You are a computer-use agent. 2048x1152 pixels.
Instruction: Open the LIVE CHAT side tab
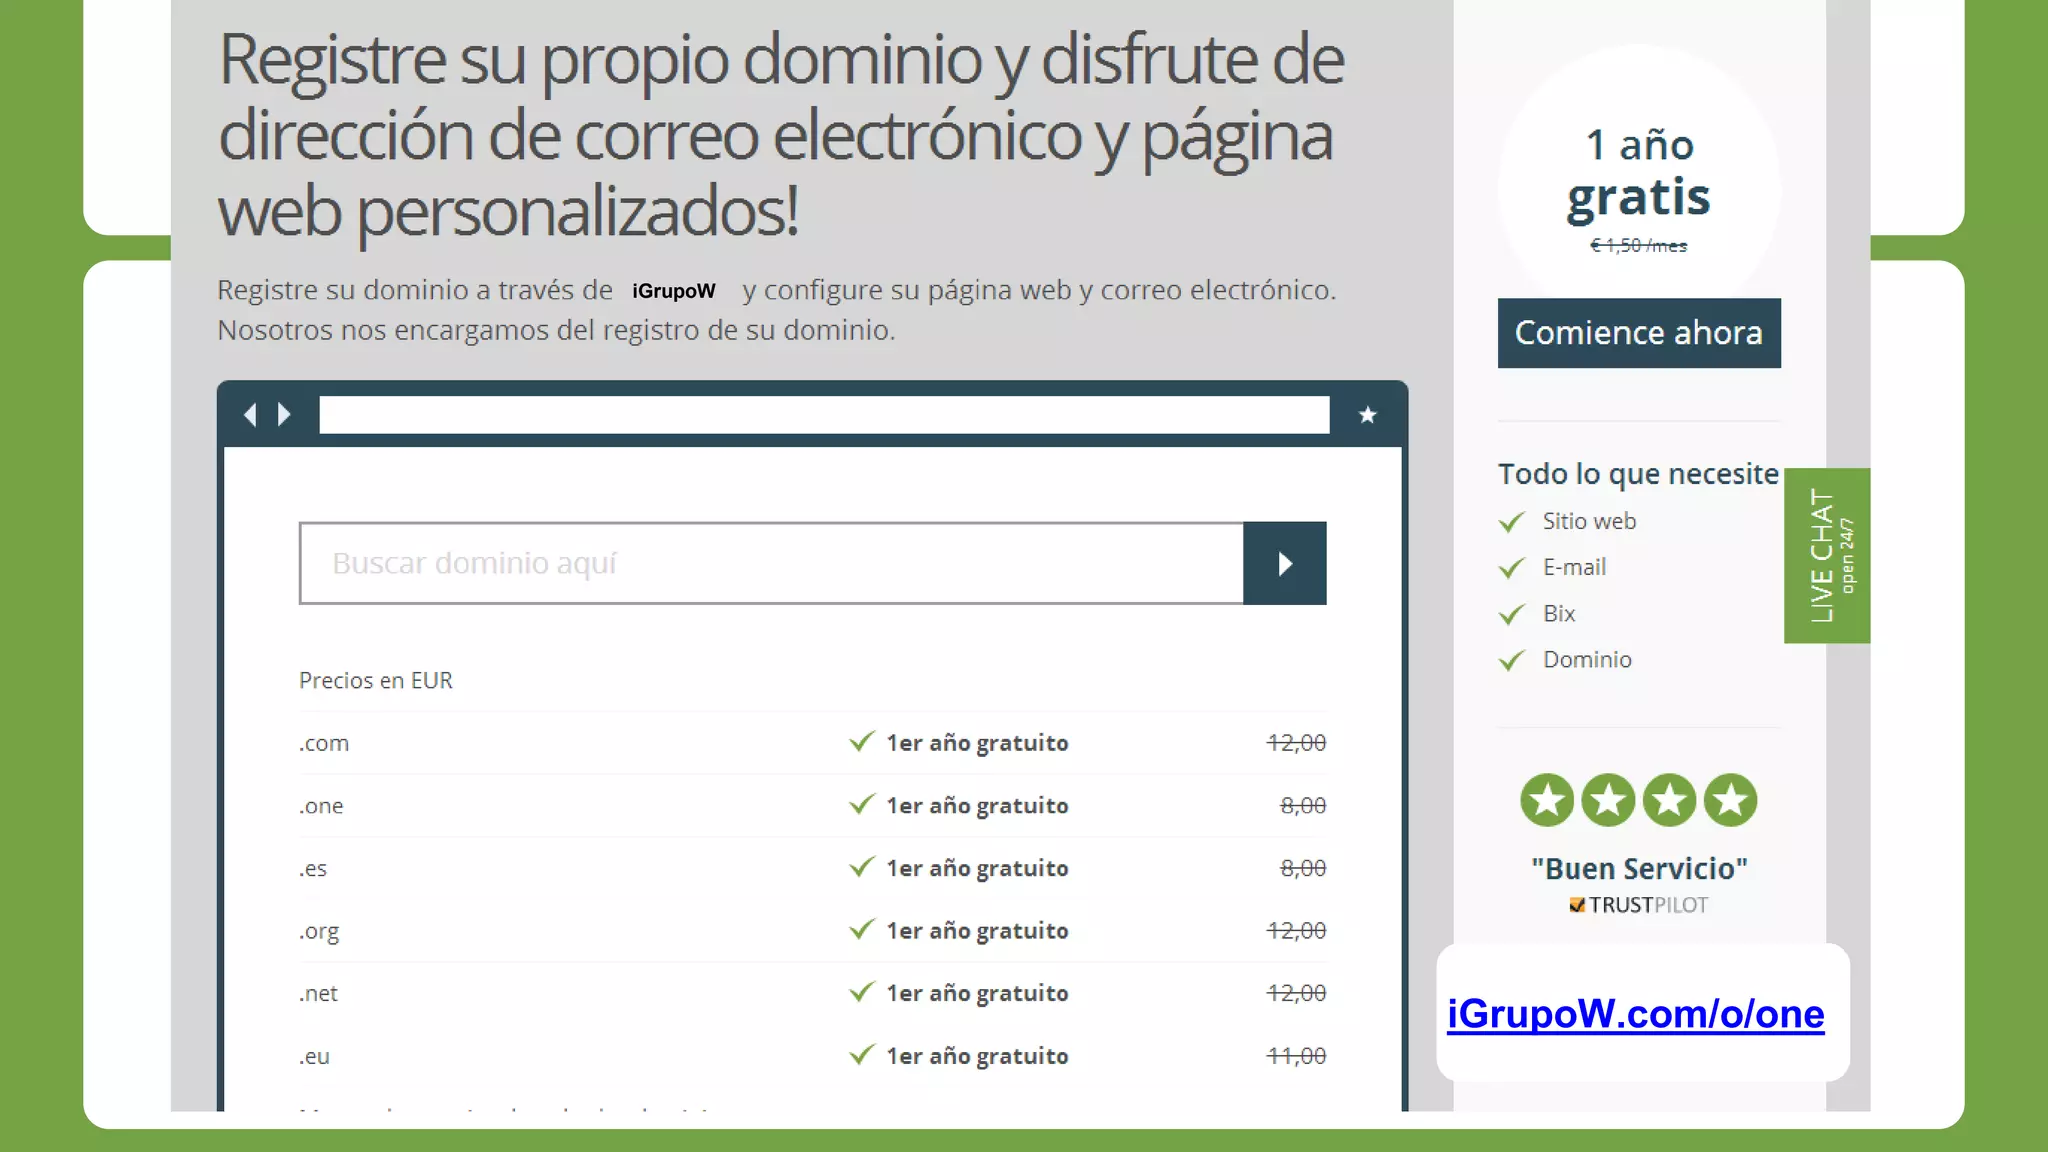(x=1827, y=556)
